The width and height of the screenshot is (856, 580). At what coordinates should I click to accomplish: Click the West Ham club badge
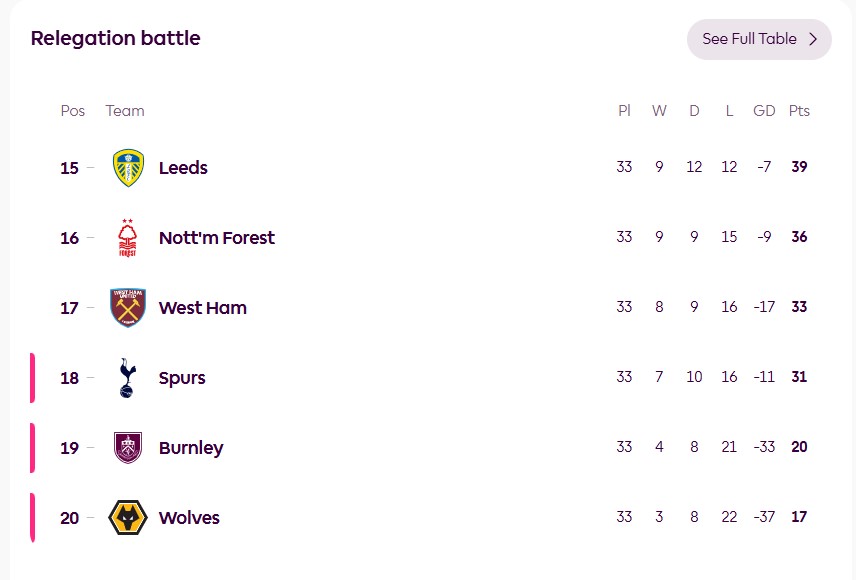pyautogui.click(x=128, y=308)
